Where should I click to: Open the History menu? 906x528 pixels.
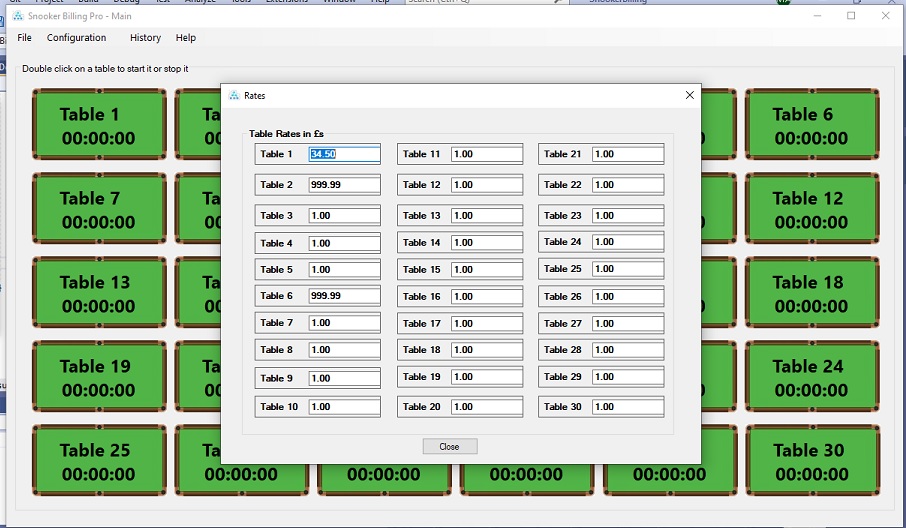[x=145, y=38]
